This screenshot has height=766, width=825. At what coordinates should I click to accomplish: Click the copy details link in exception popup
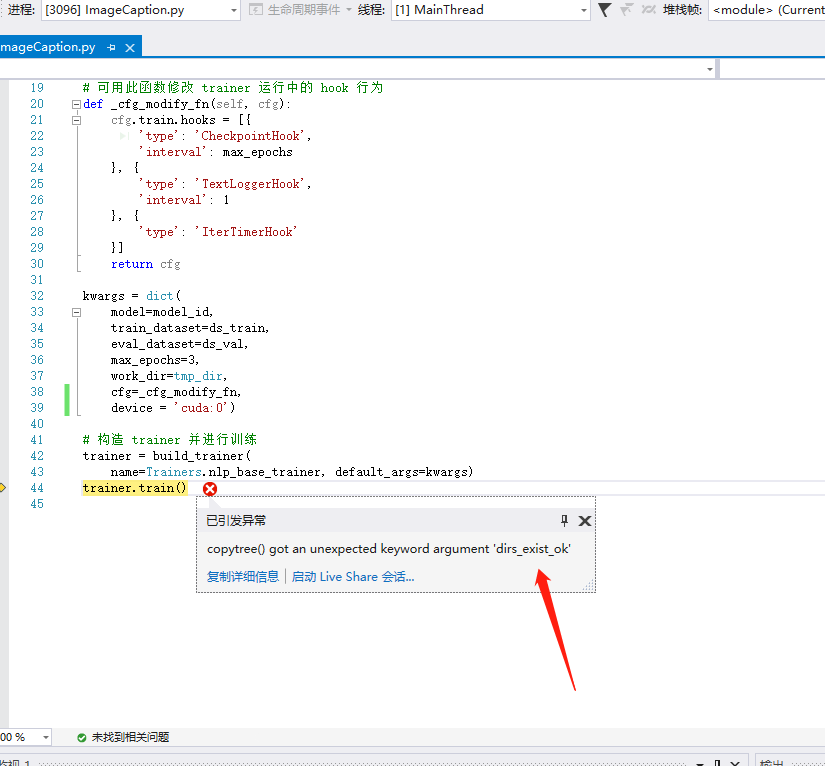[x=243, y=577]
